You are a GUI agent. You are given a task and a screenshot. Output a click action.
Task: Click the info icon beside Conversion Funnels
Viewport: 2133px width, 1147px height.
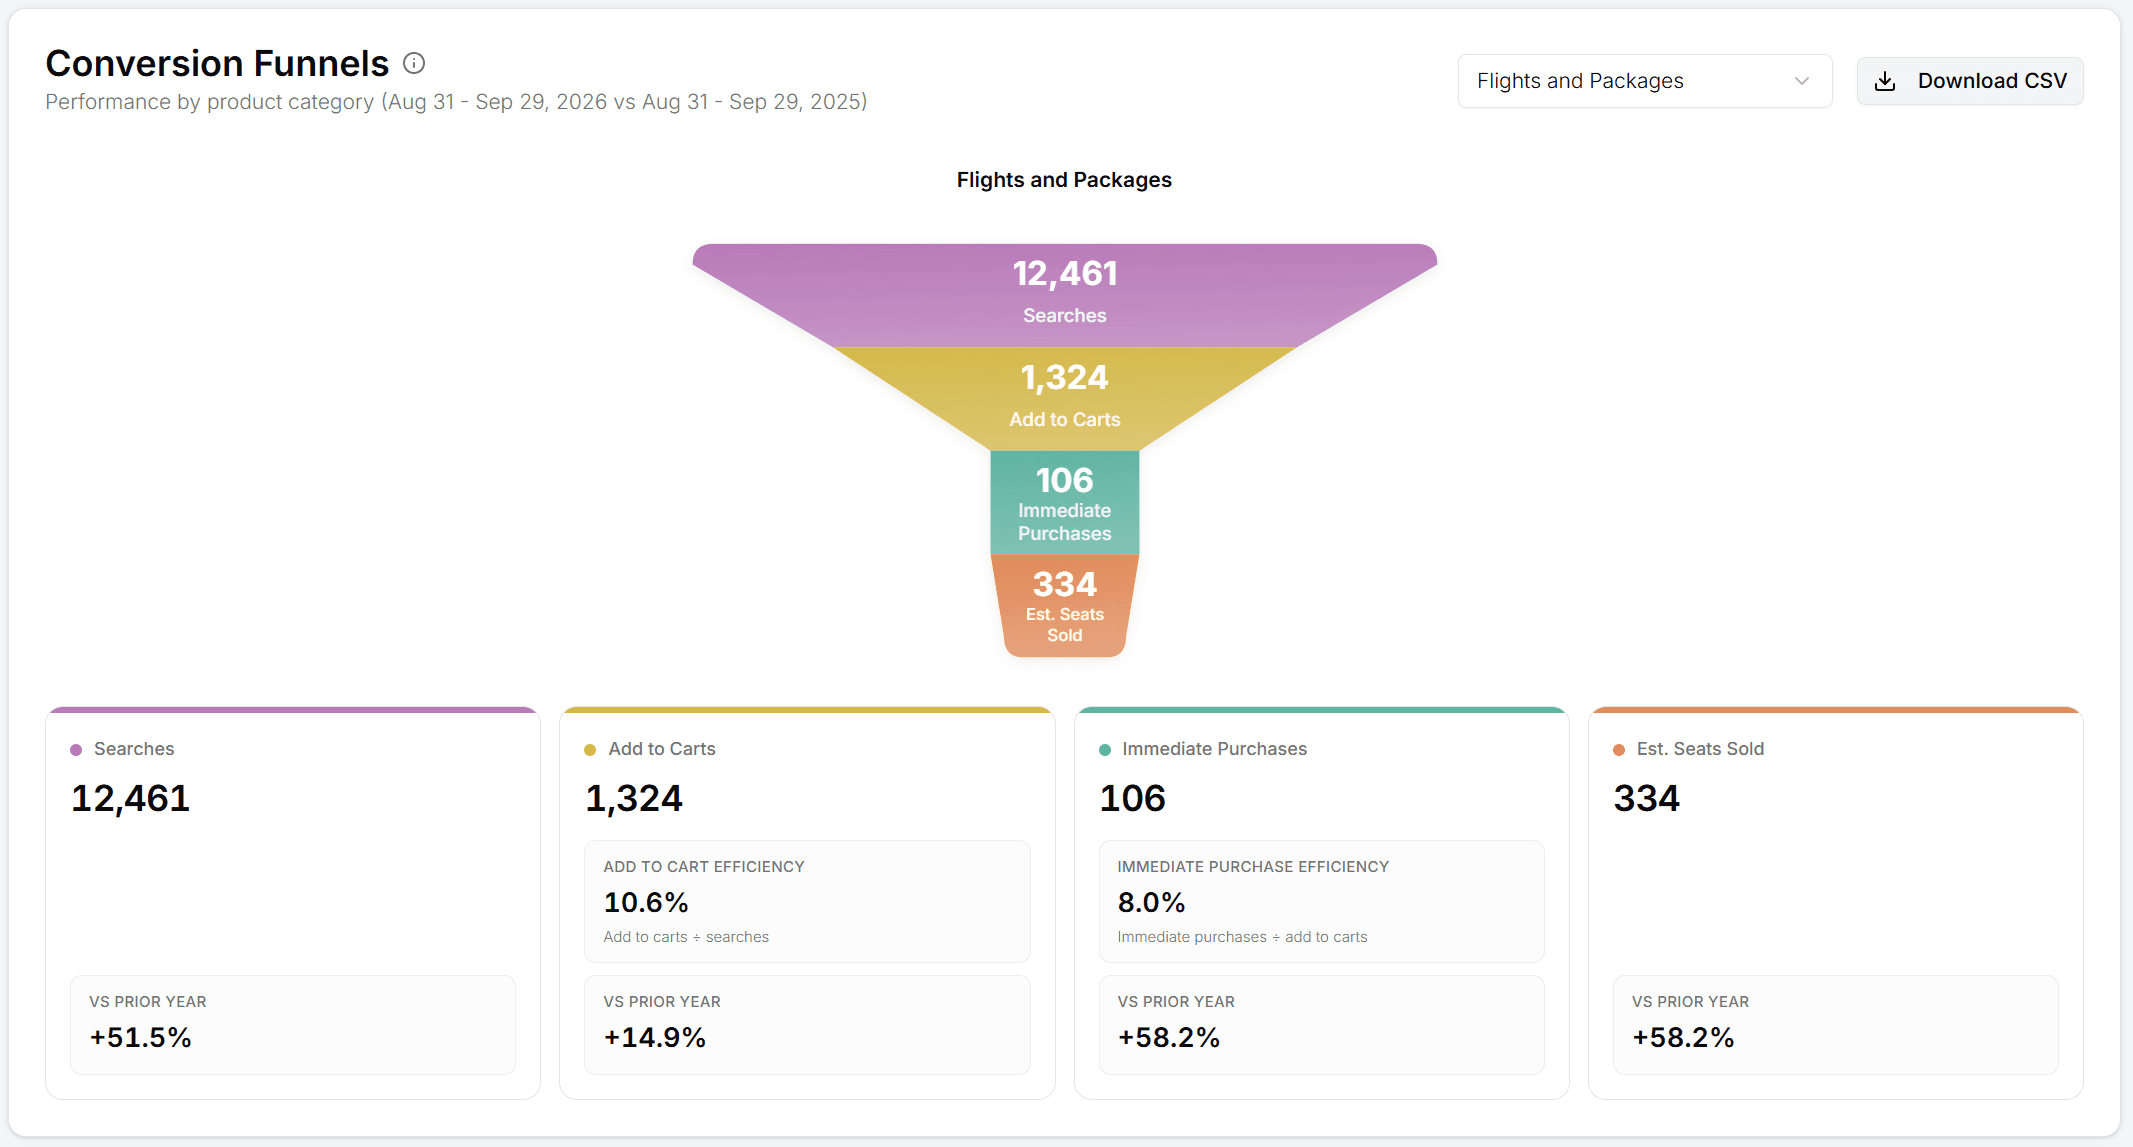(x=414, y=64)
